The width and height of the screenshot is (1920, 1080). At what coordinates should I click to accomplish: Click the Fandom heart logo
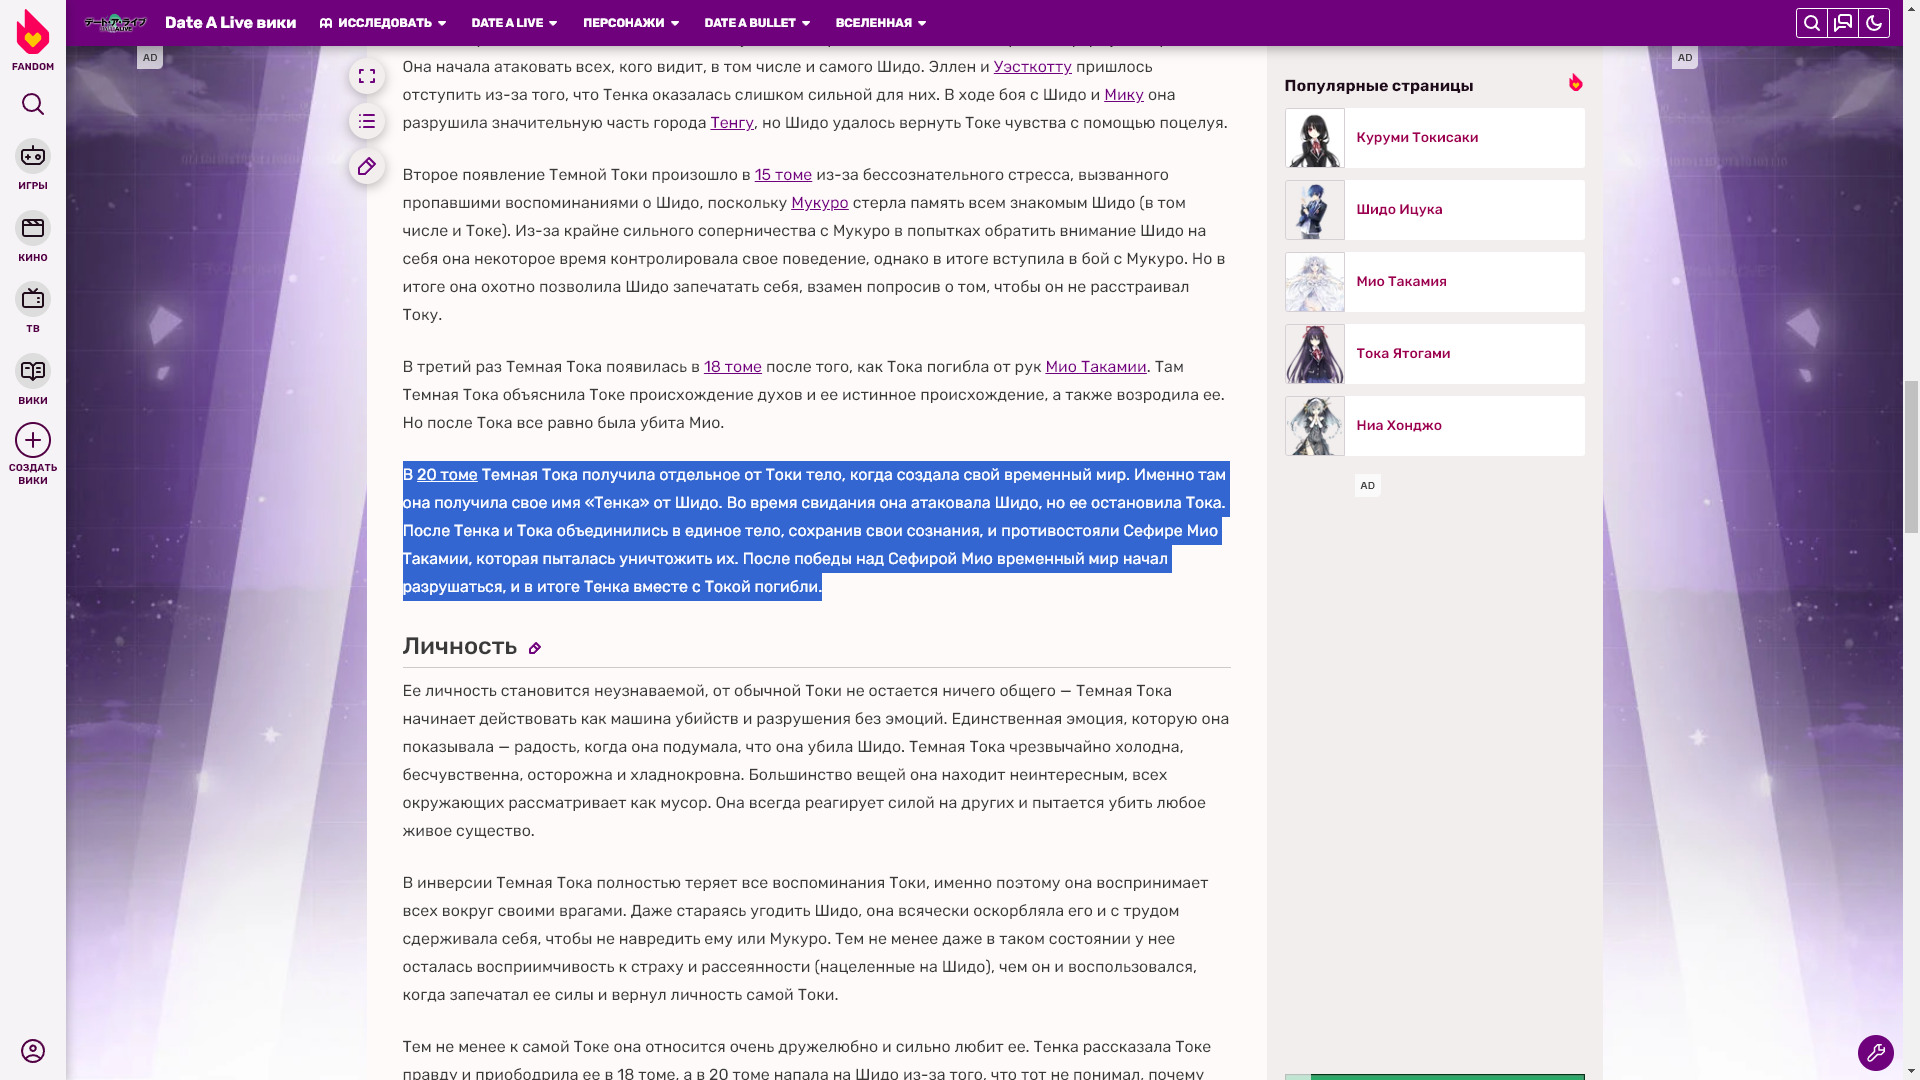coord(33,32)
